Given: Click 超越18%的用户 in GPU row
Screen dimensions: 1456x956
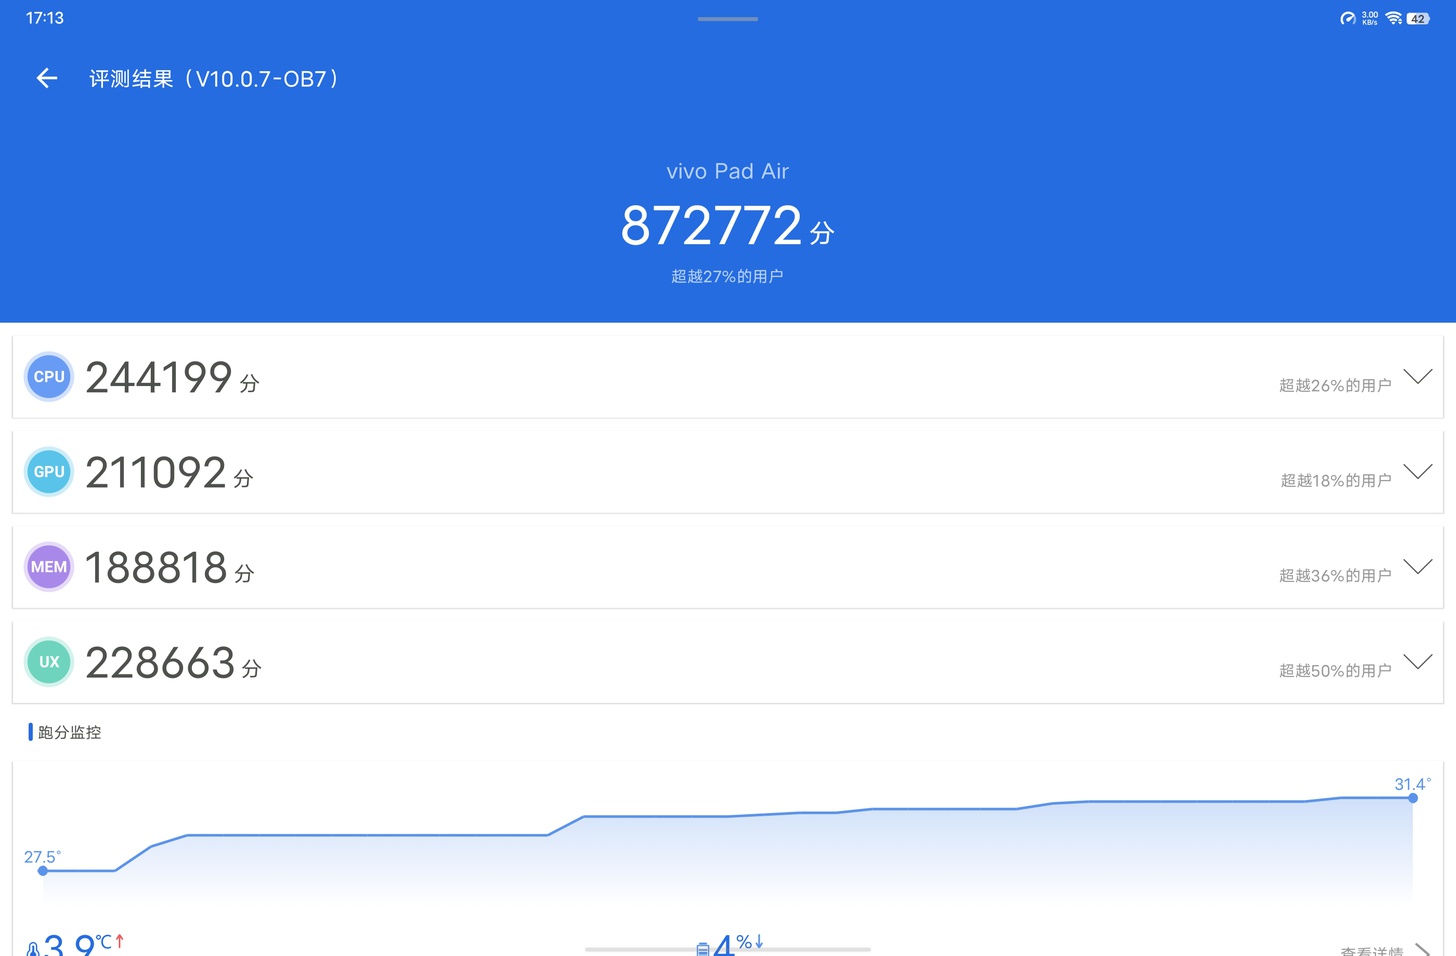Looking at the screenshot, I should coord(1336,480).
